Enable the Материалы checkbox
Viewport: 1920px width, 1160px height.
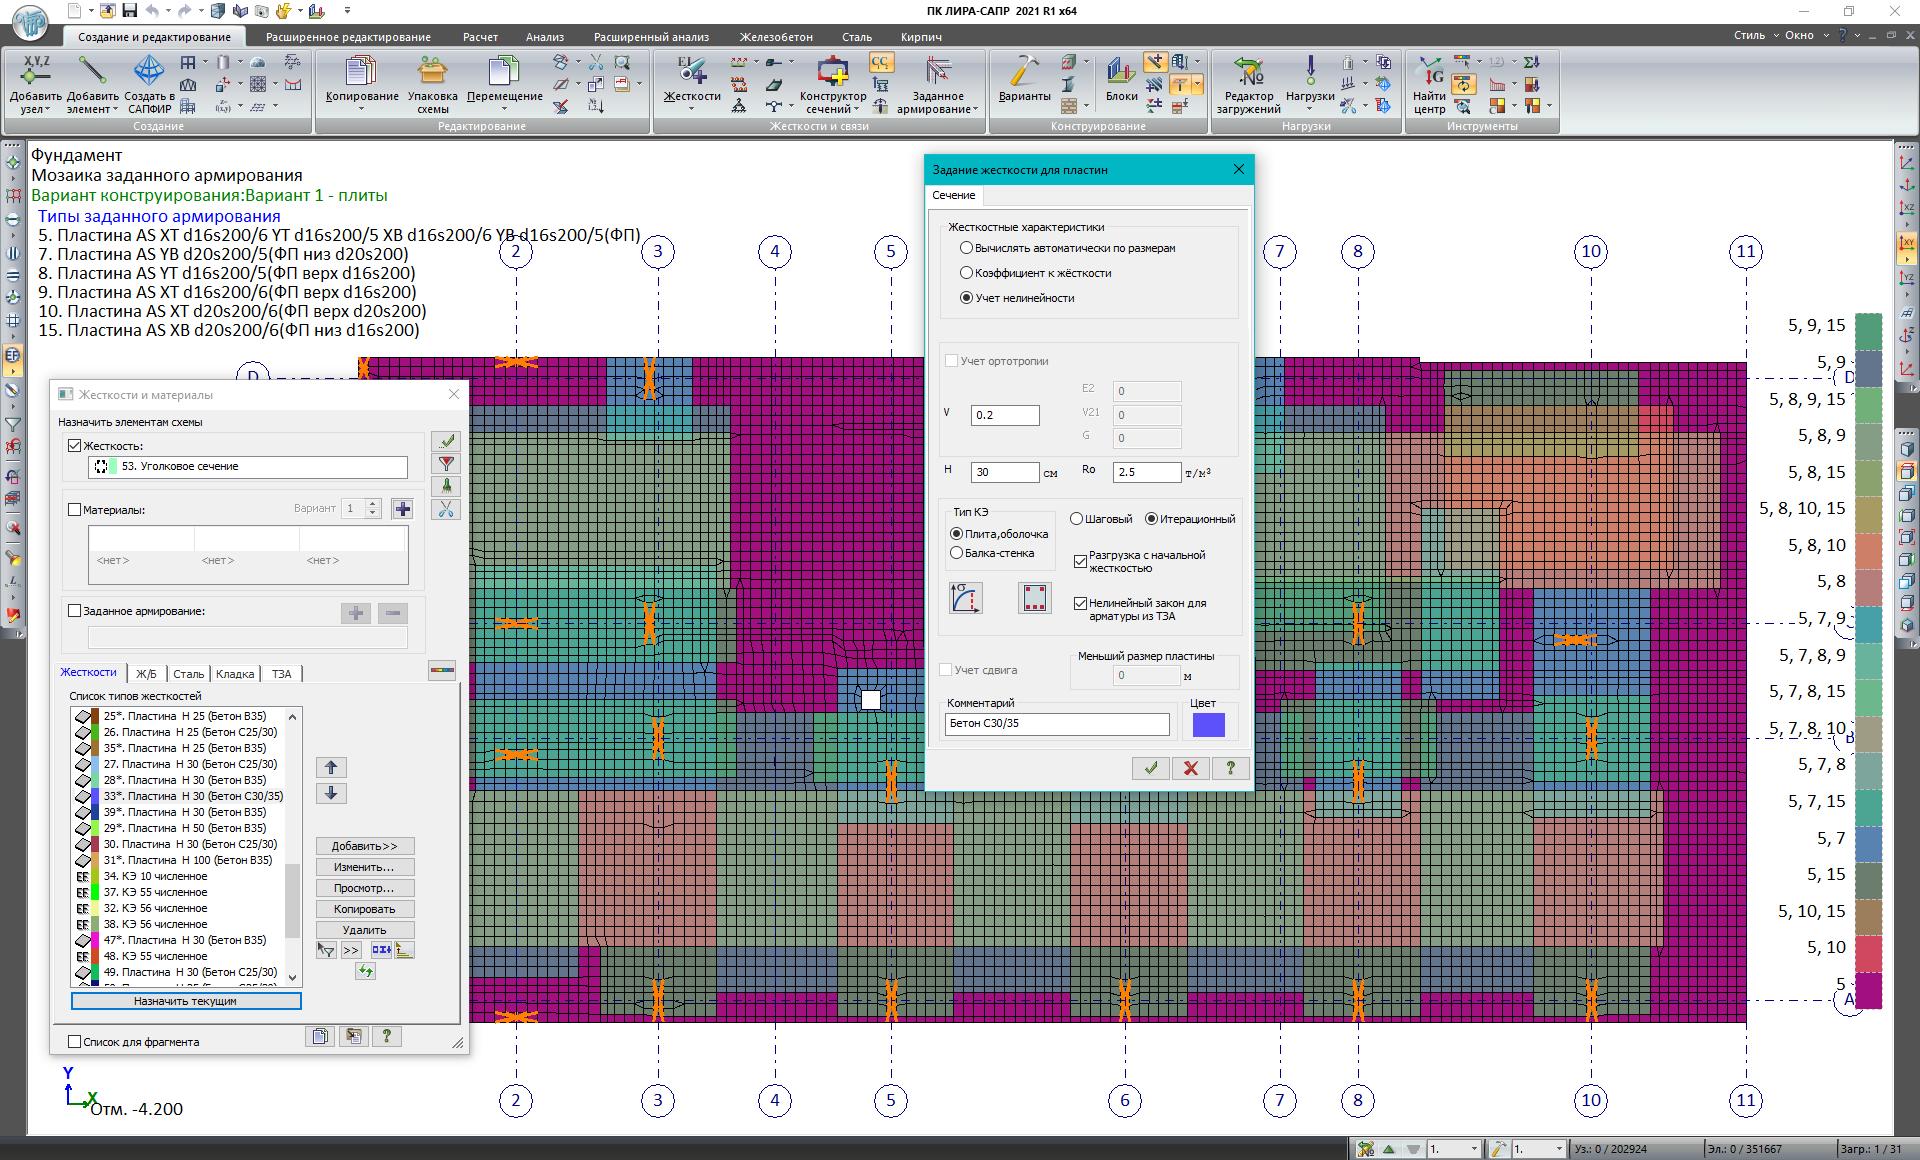pos(75,509)
